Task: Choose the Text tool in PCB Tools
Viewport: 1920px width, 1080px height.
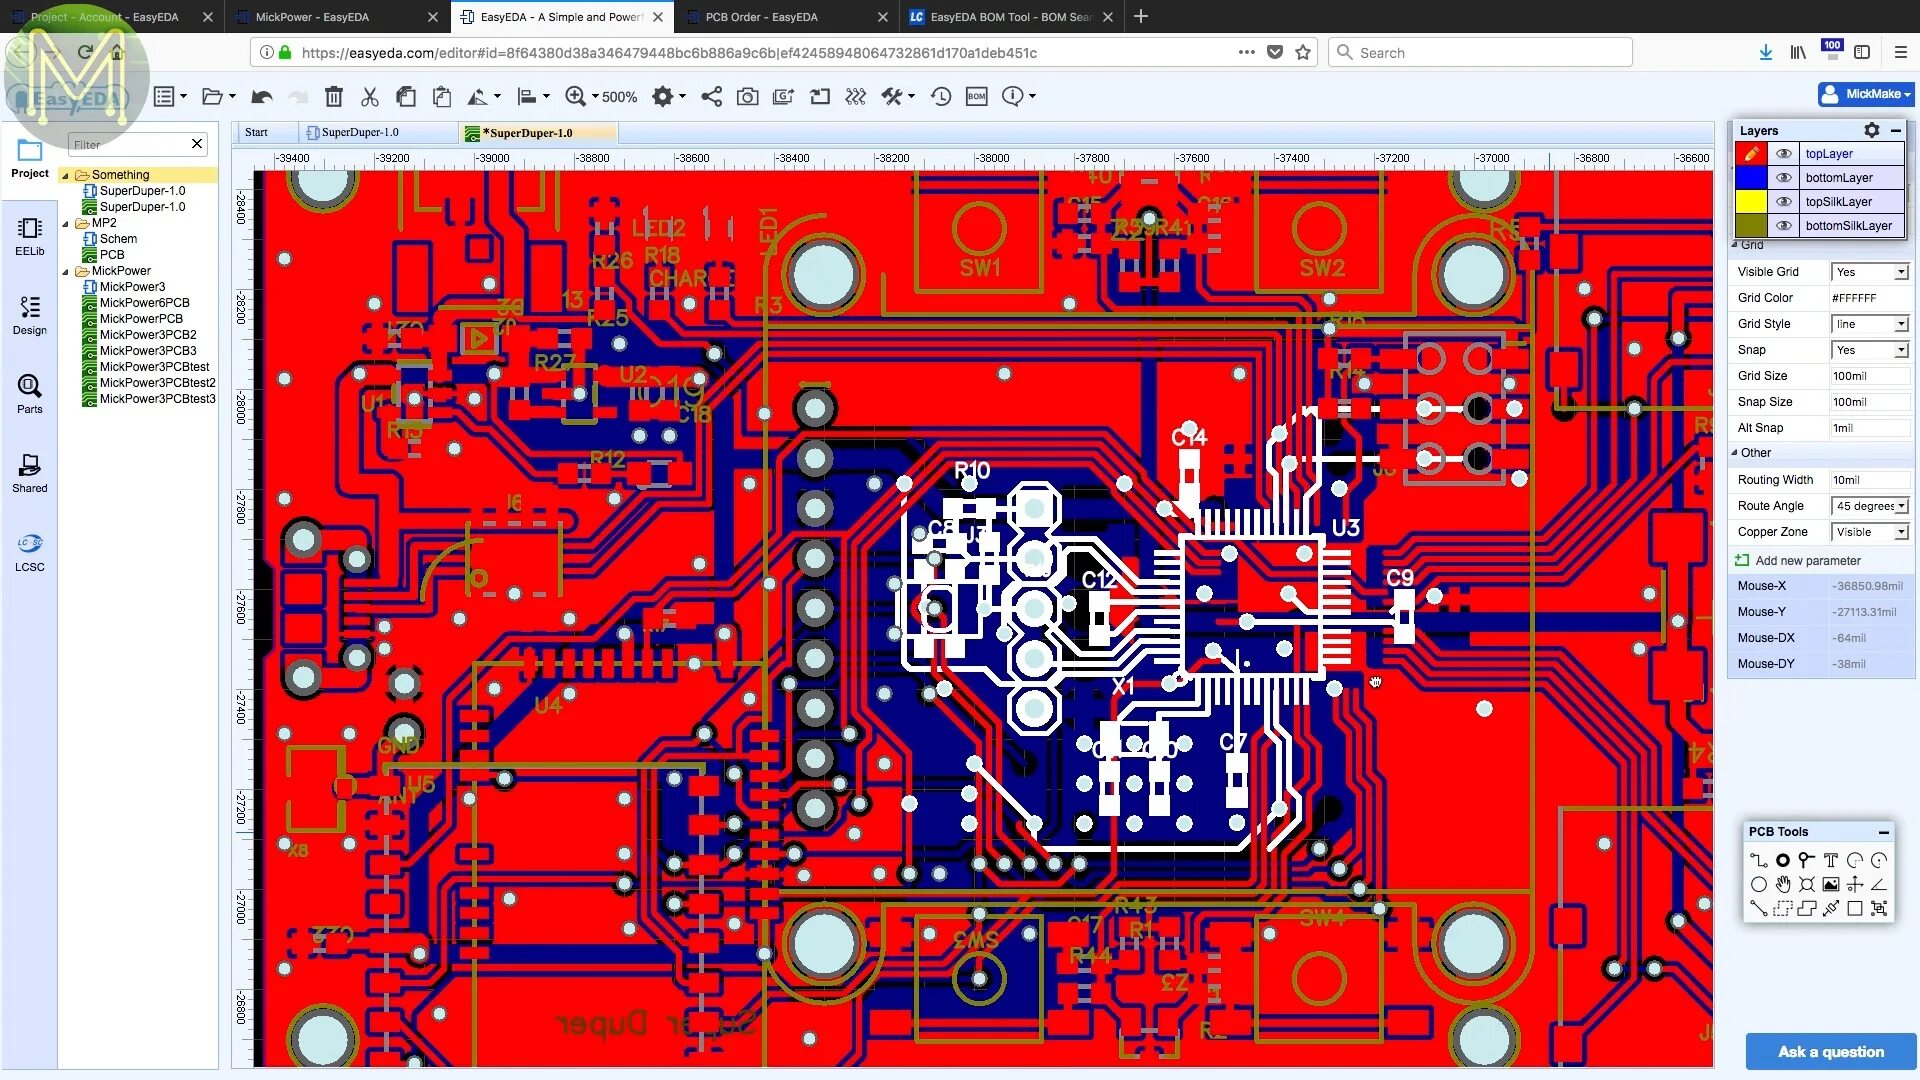Action: (x=1830, y=860)
